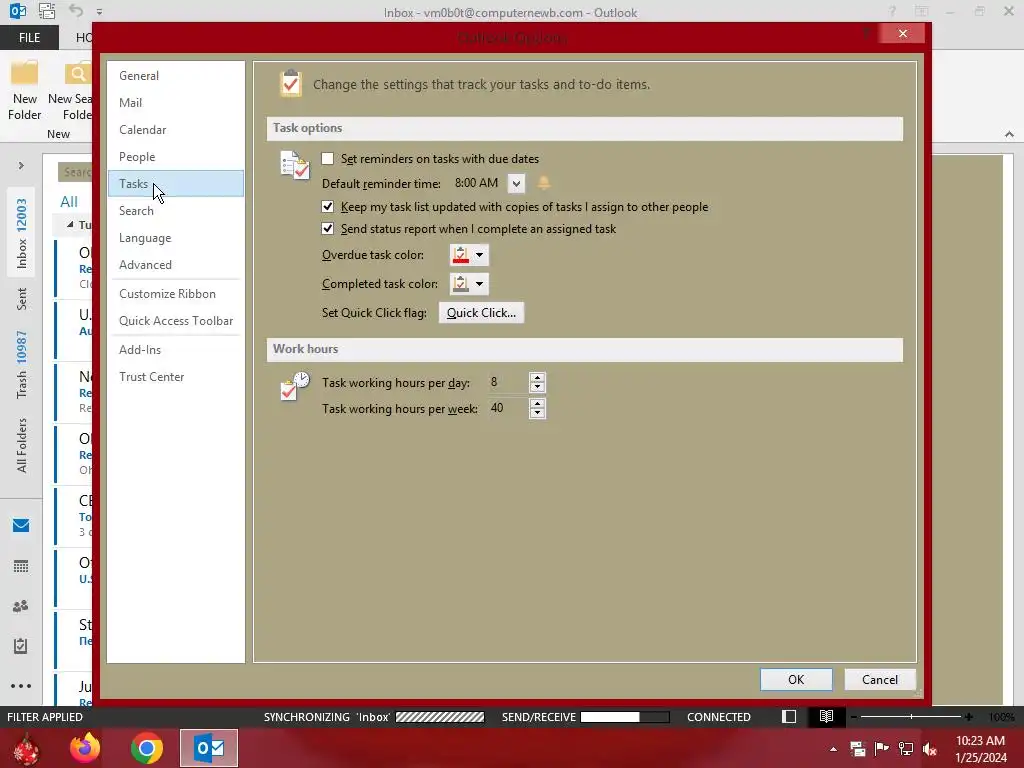This screenshot has height=768, width=1024.
Task: Open the Trash 10987 folder
Action: [22, 364]
